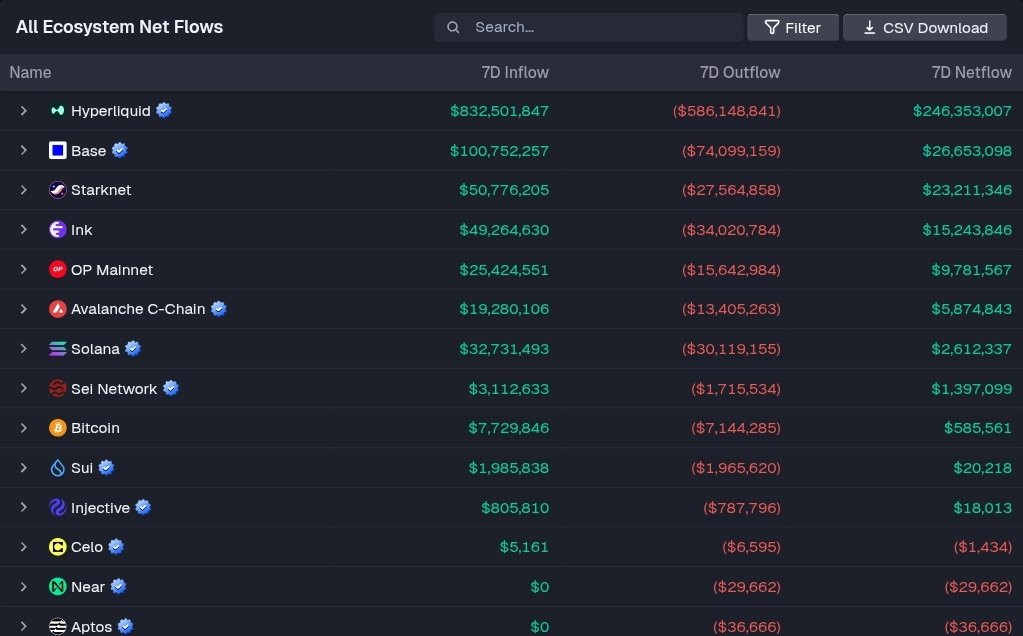This screenshot has width=1023, height=636.
Task: Click the Bitcoin orange logo icon
Action: point(57,428)
